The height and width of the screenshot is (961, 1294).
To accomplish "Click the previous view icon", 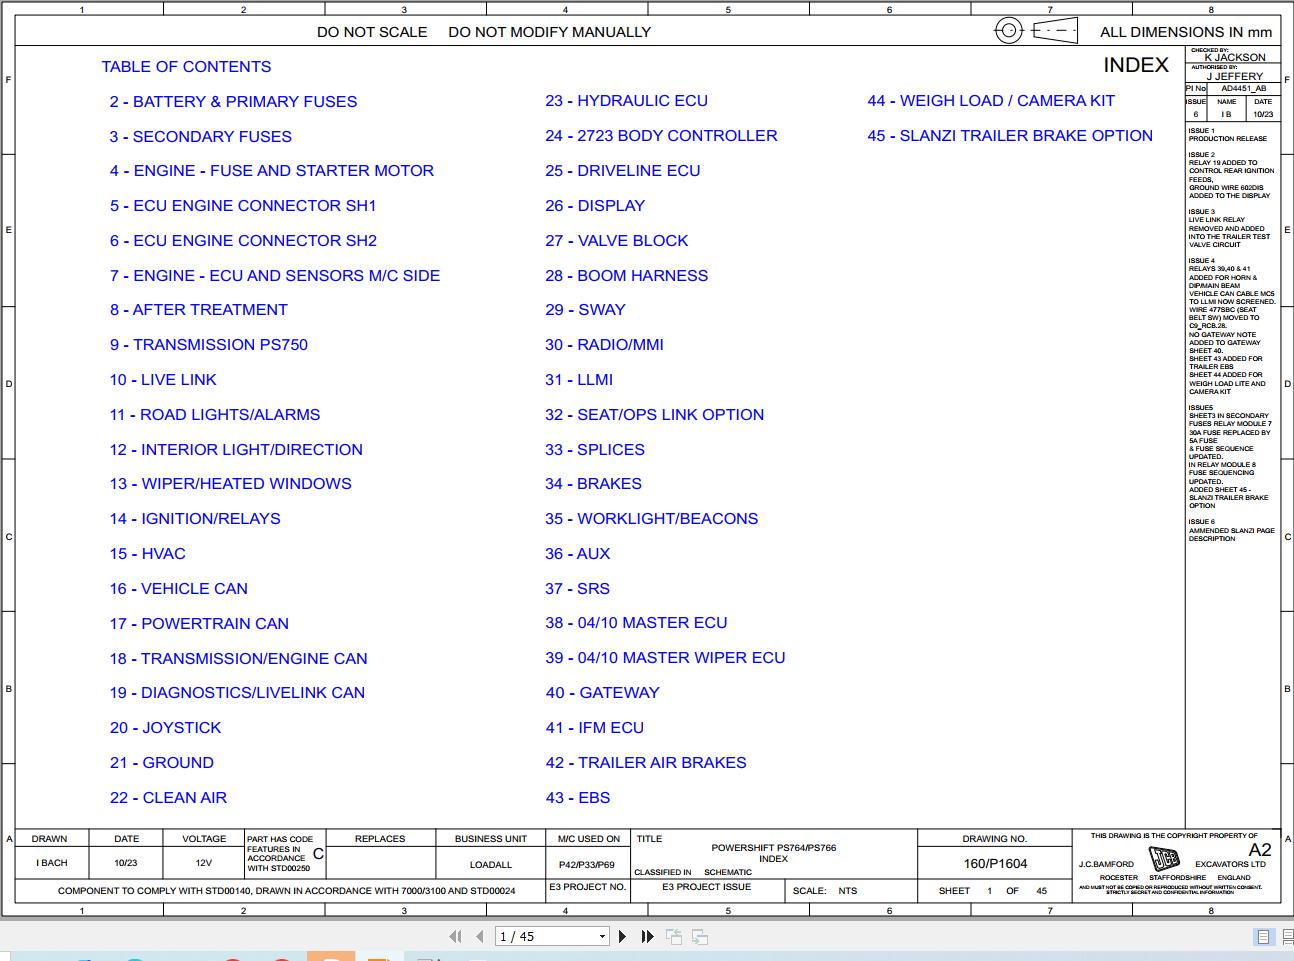I will pos(675,937).
